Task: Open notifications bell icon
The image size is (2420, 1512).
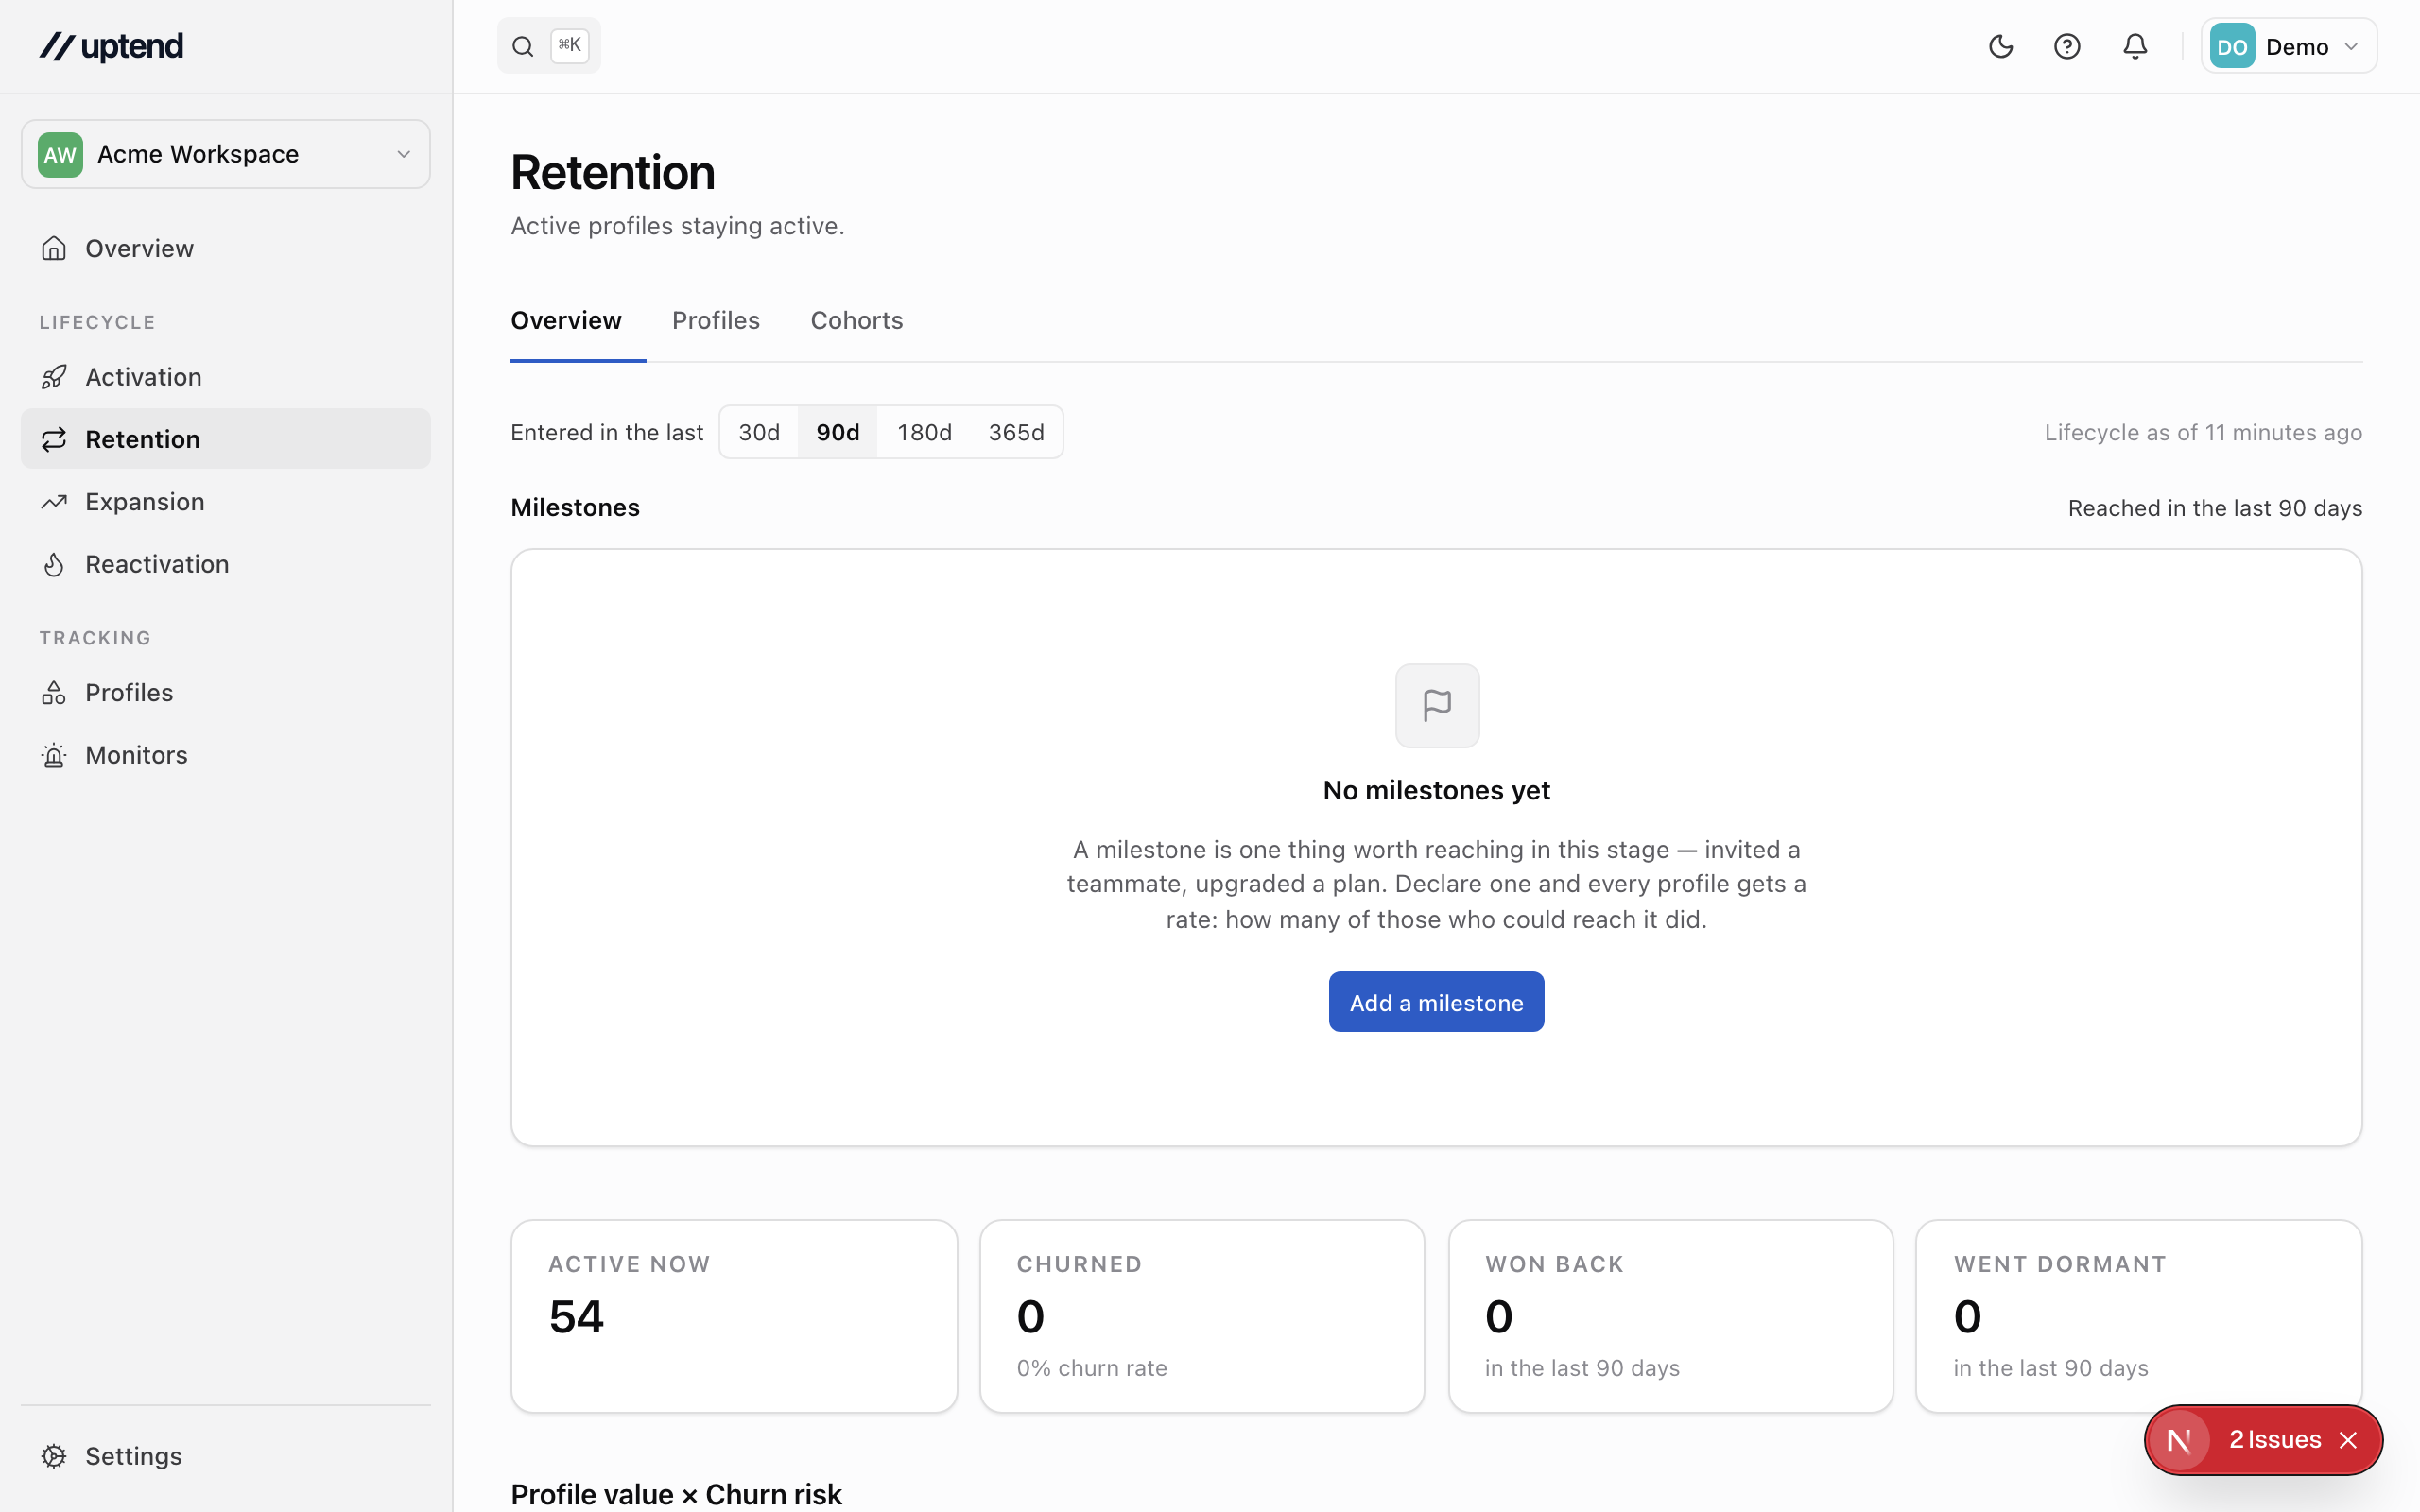Action: click(x=2135, y=46)
